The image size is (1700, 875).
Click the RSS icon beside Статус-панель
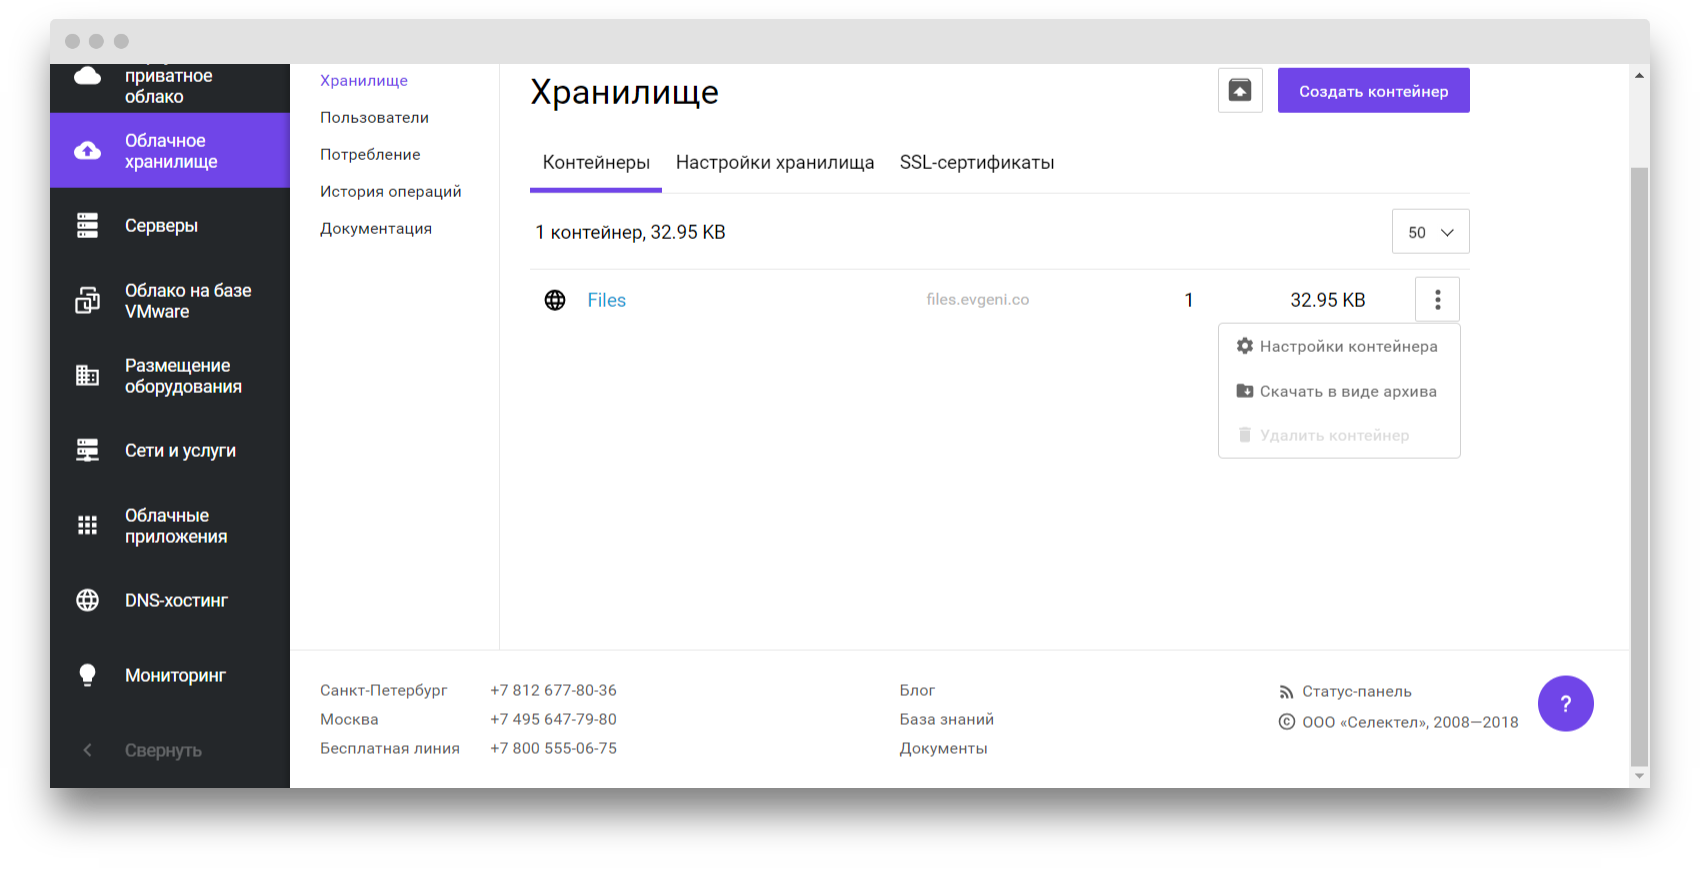[x=1287, y=692]
